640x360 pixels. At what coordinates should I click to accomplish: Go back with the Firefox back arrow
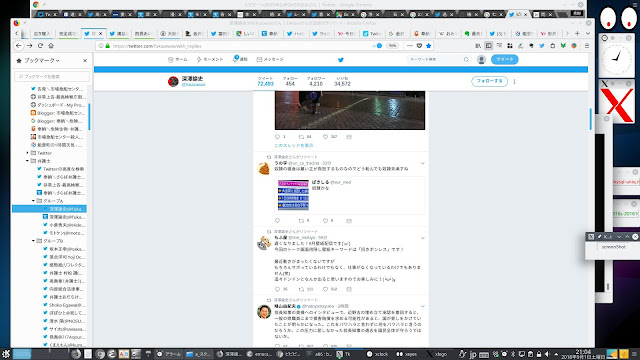[19, 46]
